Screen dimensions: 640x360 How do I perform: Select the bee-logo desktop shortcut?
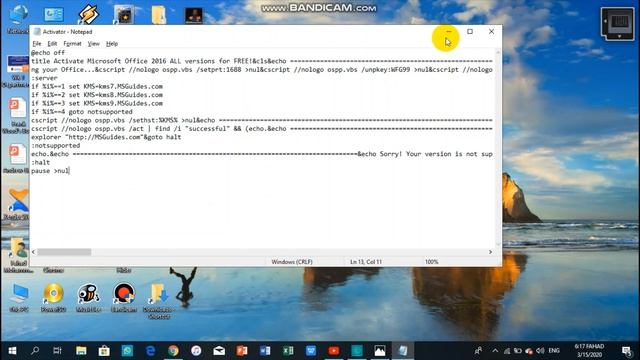[x=89, y=297]
